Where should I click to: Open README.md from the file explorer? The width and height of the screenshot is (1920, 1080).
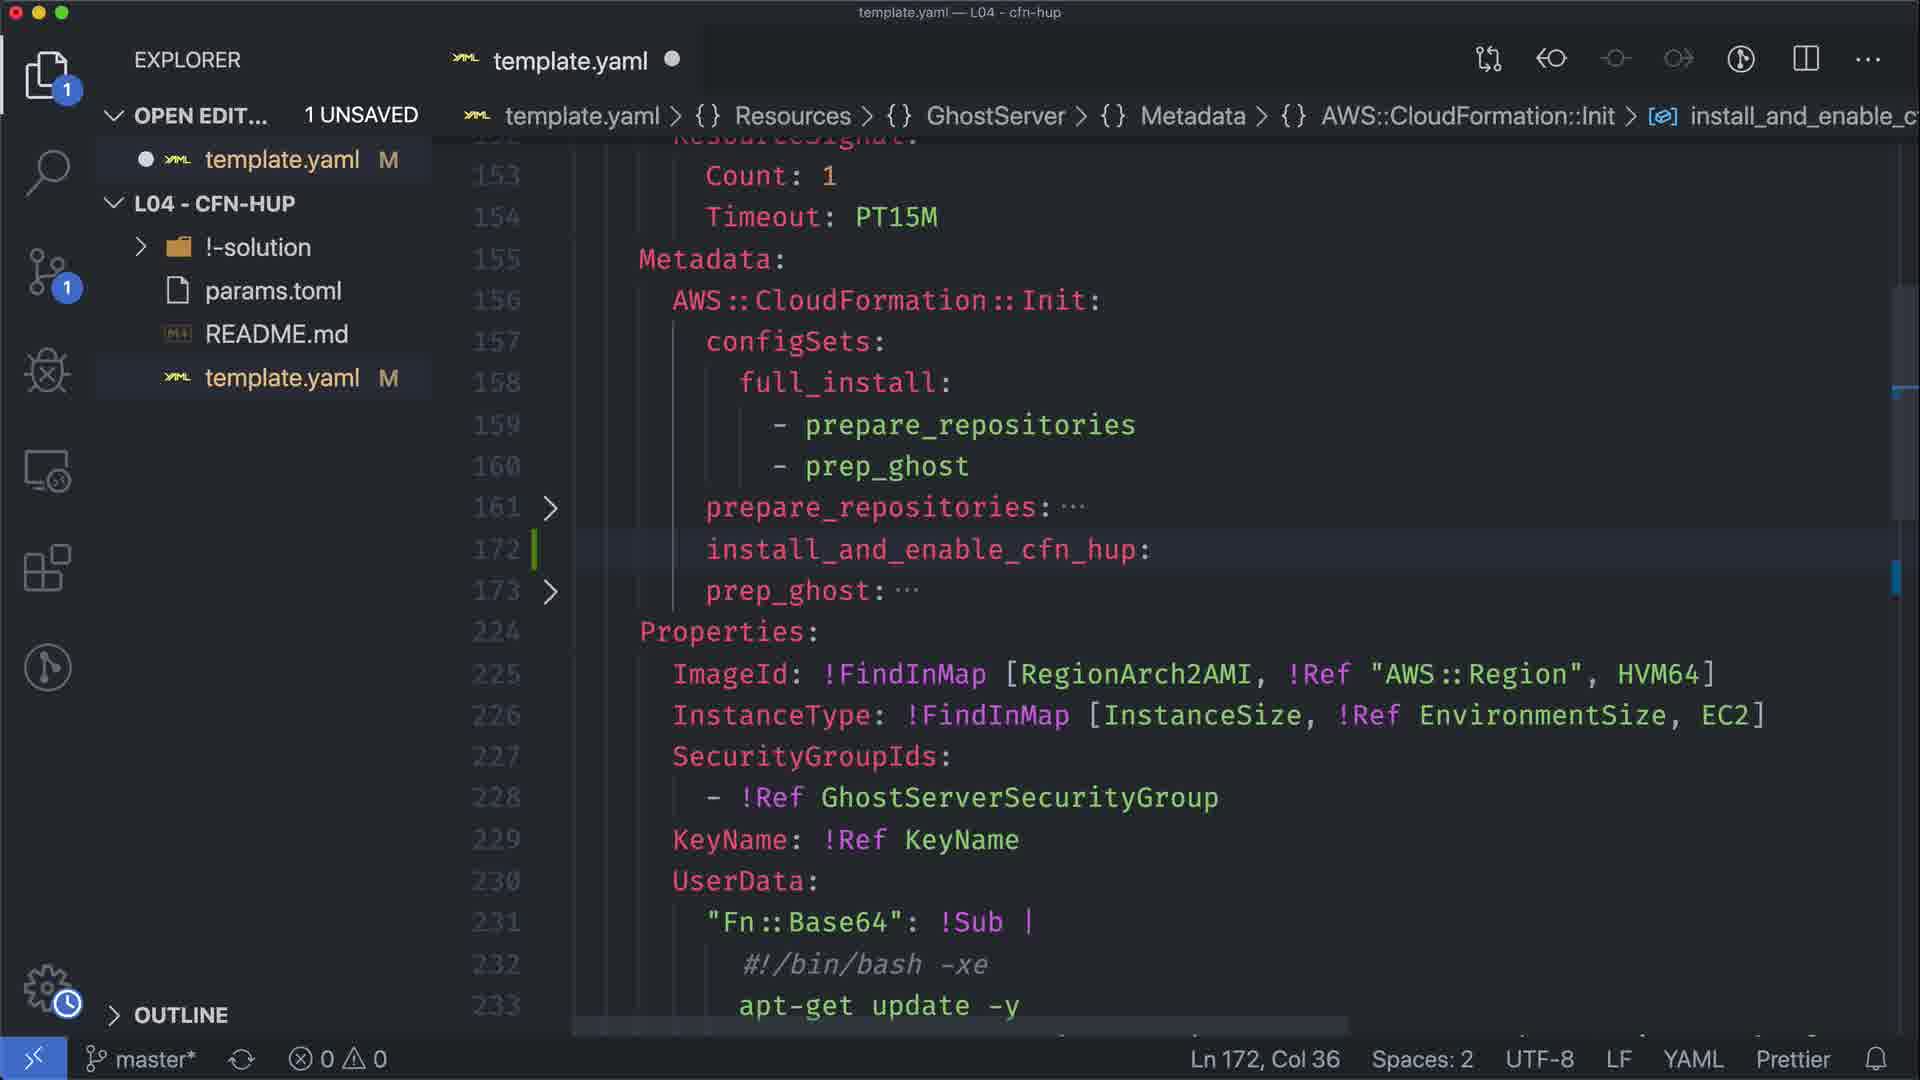(276, 334)
